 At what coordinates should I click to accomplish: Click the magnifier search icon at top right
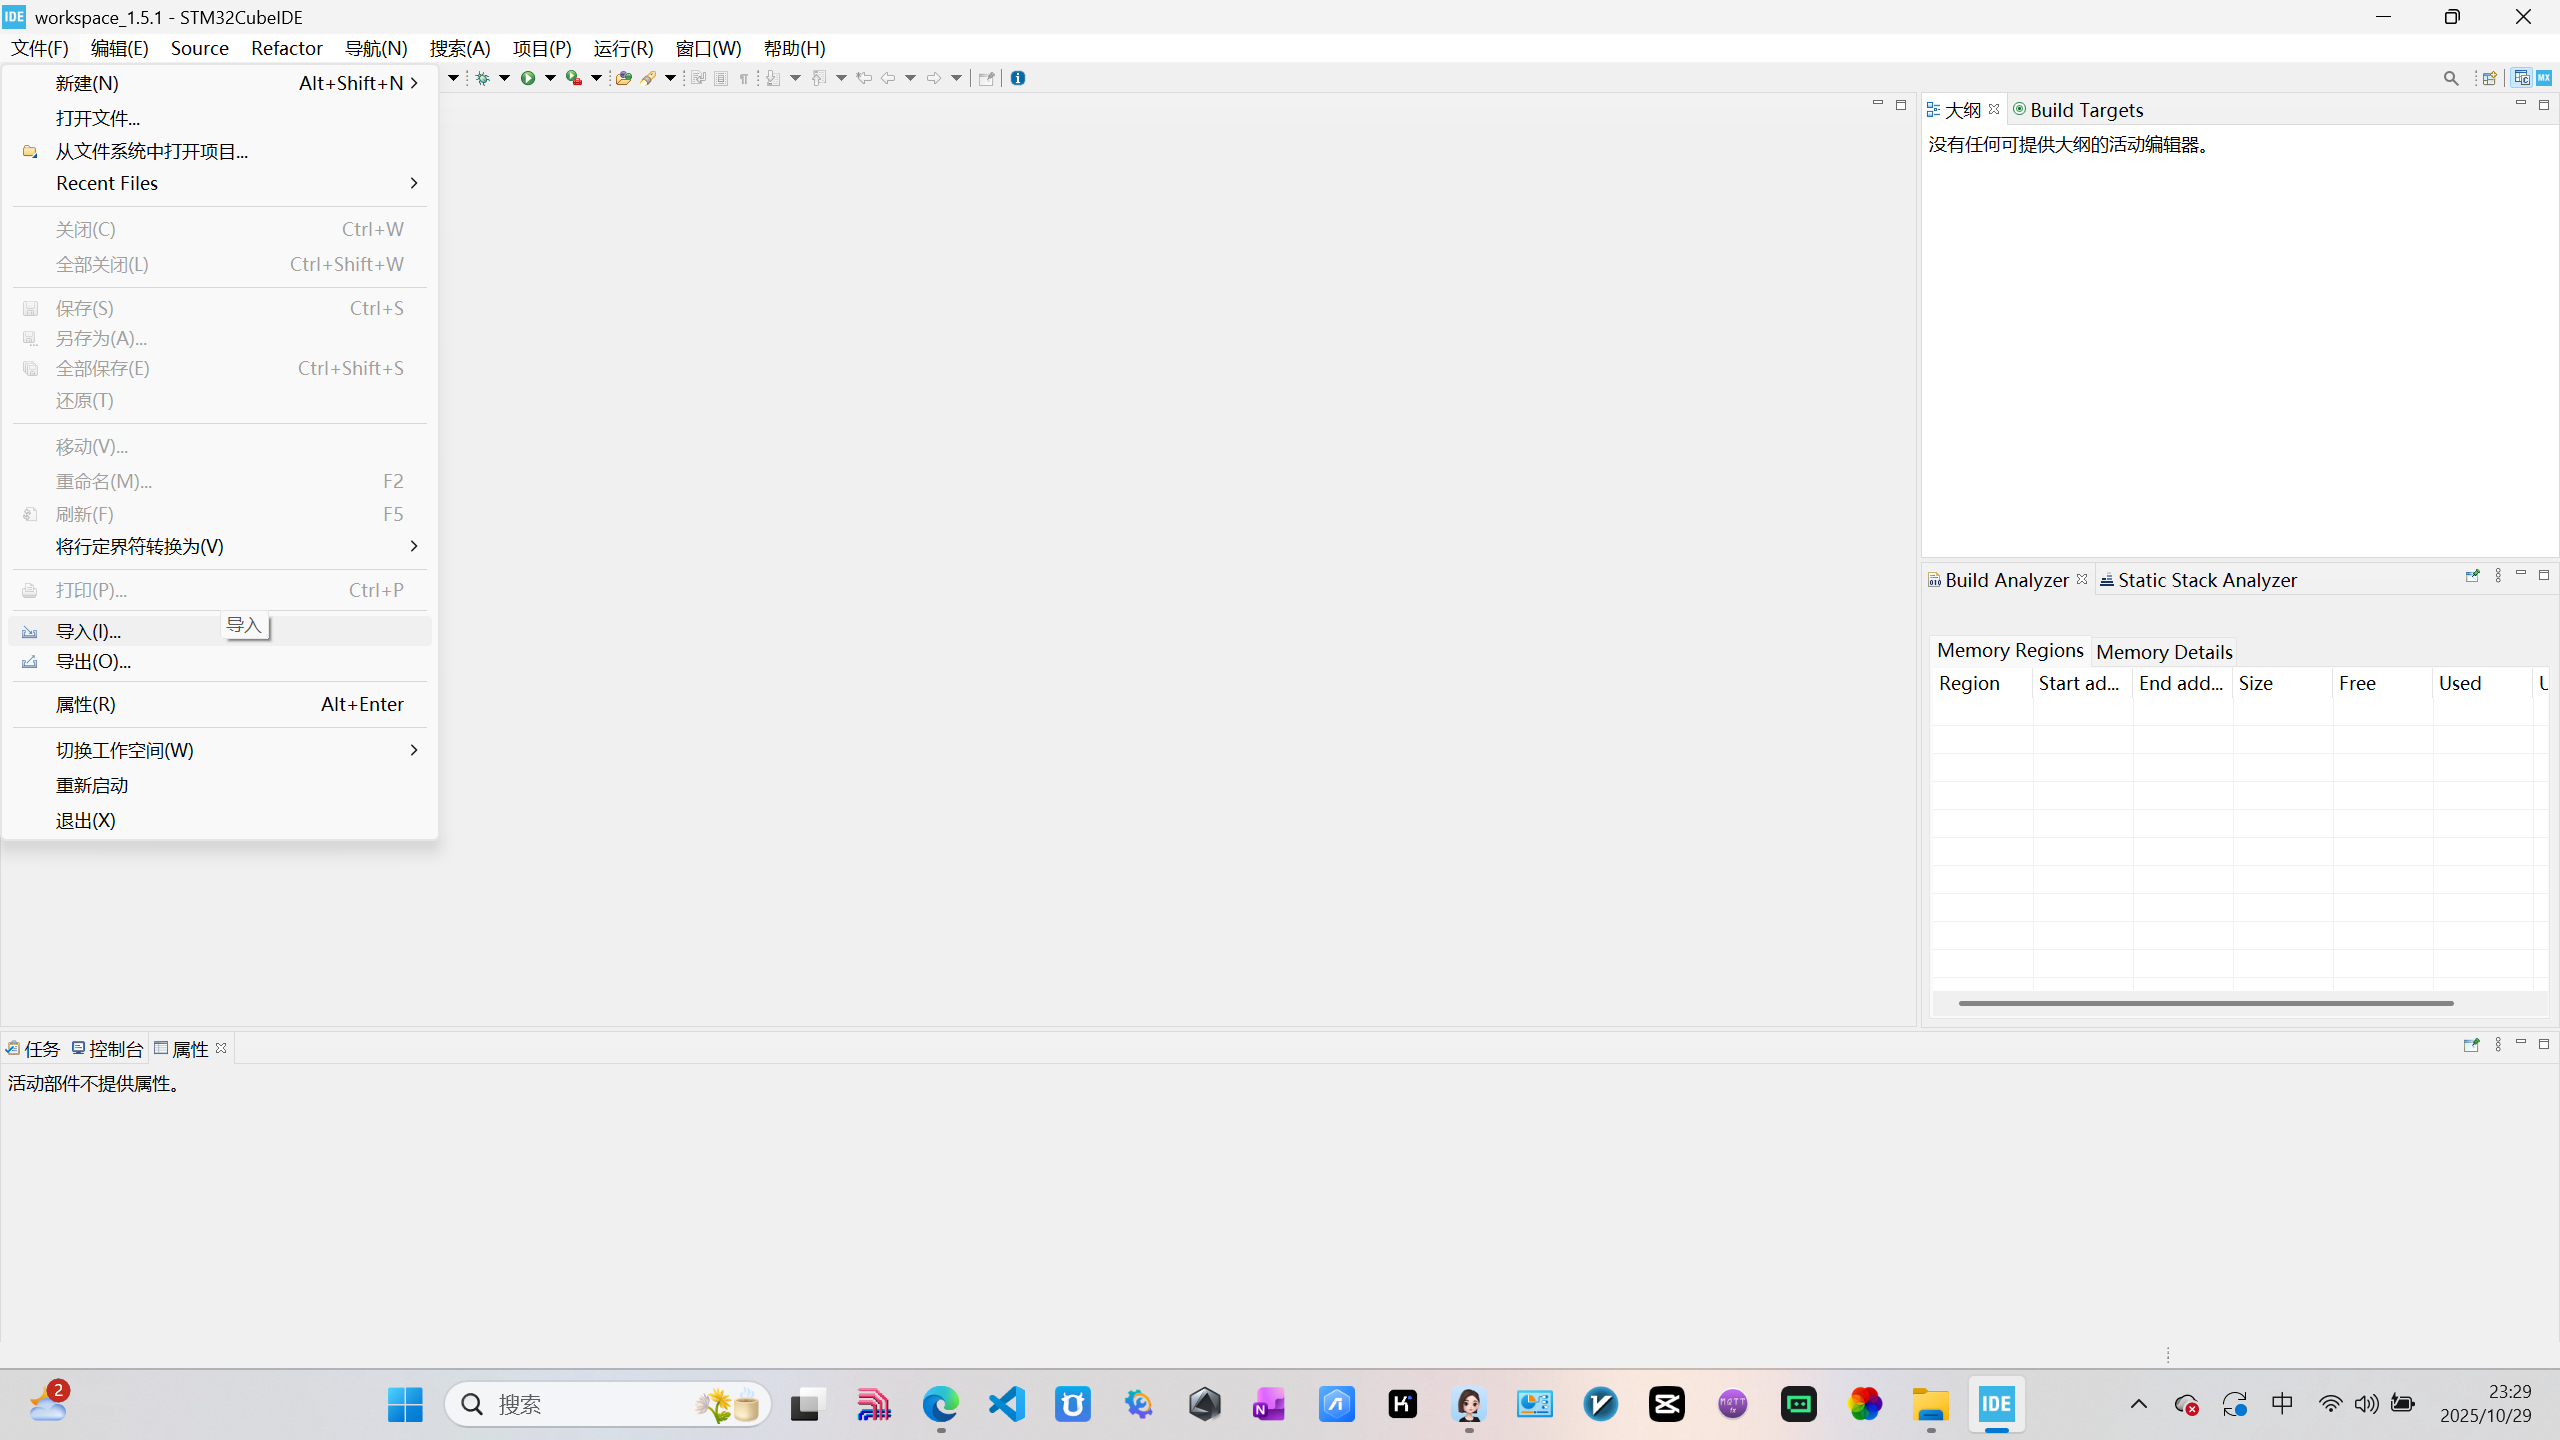(x=2450, y=78)
